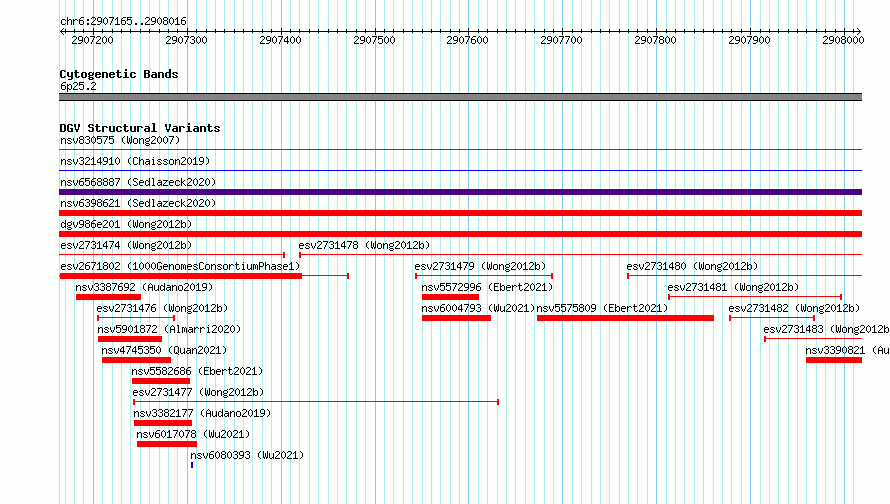Click esv2731483 (Wong2012b) label
The width and height of the screenshot is (890, 504).
tap(826, 329)
